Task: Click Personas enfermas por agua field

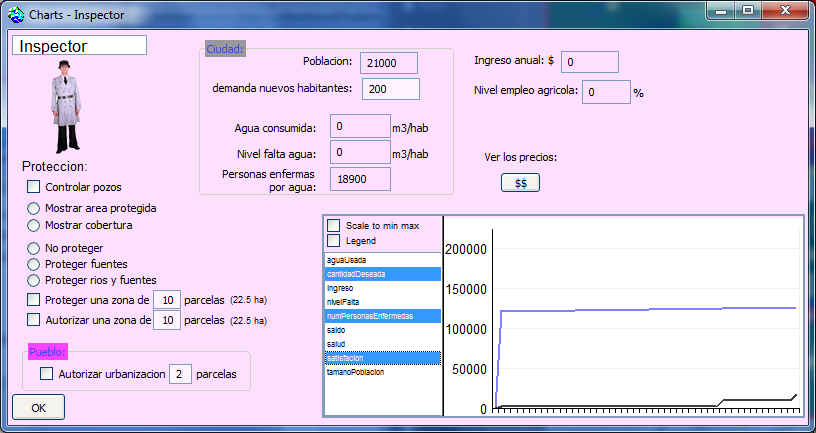Action: click(360, 179)
